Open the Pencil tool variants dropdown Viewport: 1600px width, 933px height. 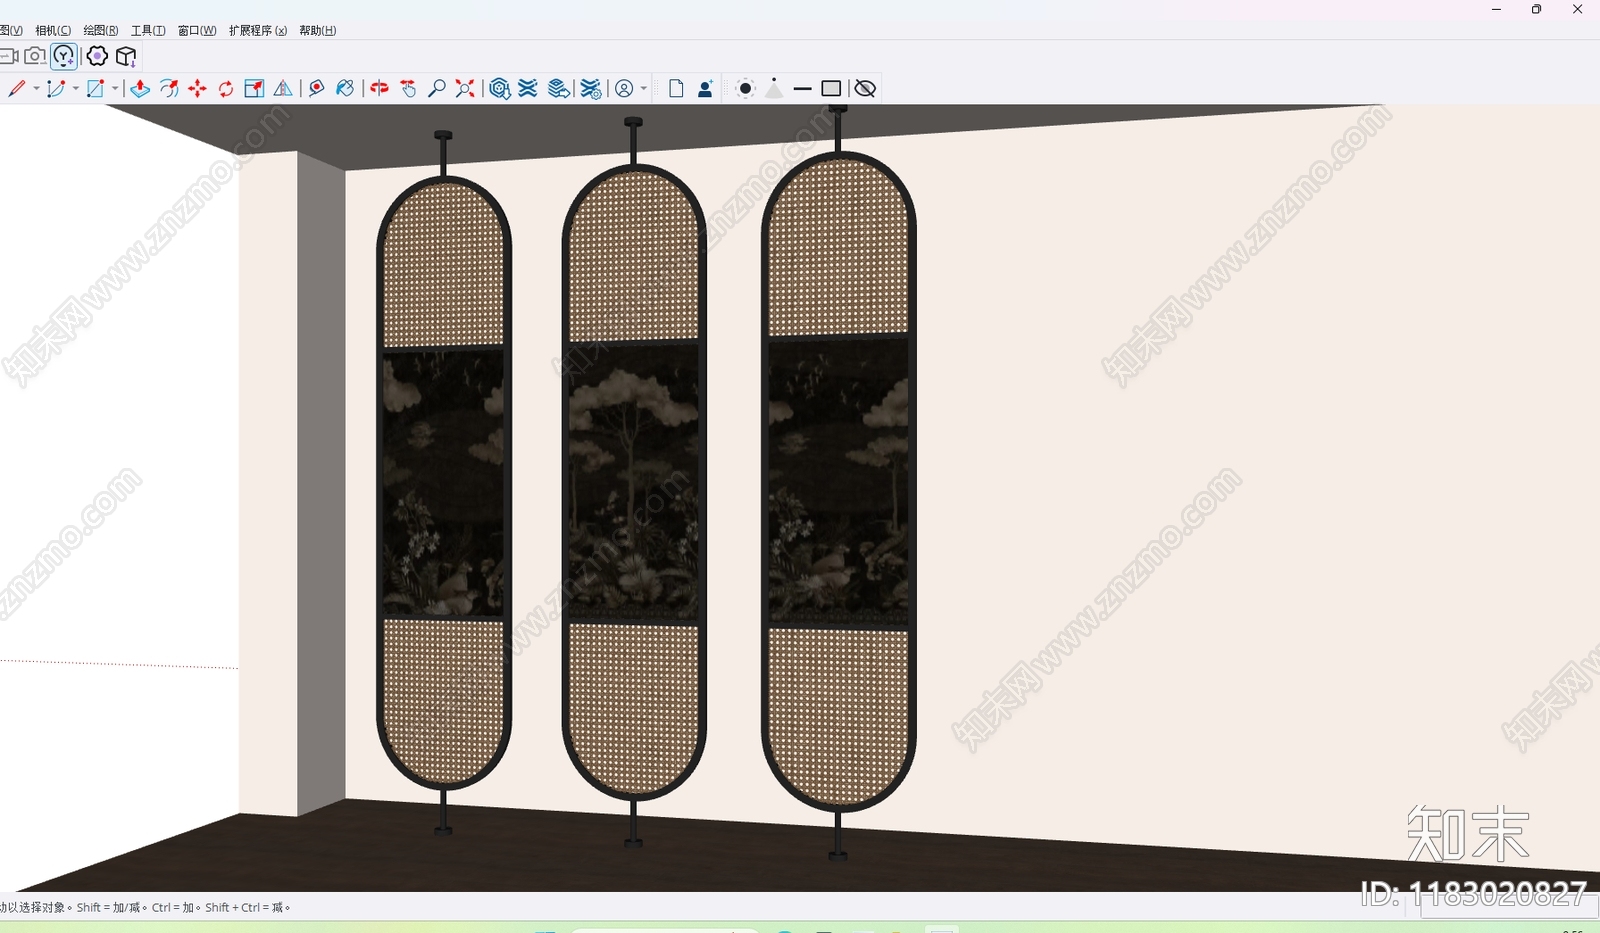36,88
